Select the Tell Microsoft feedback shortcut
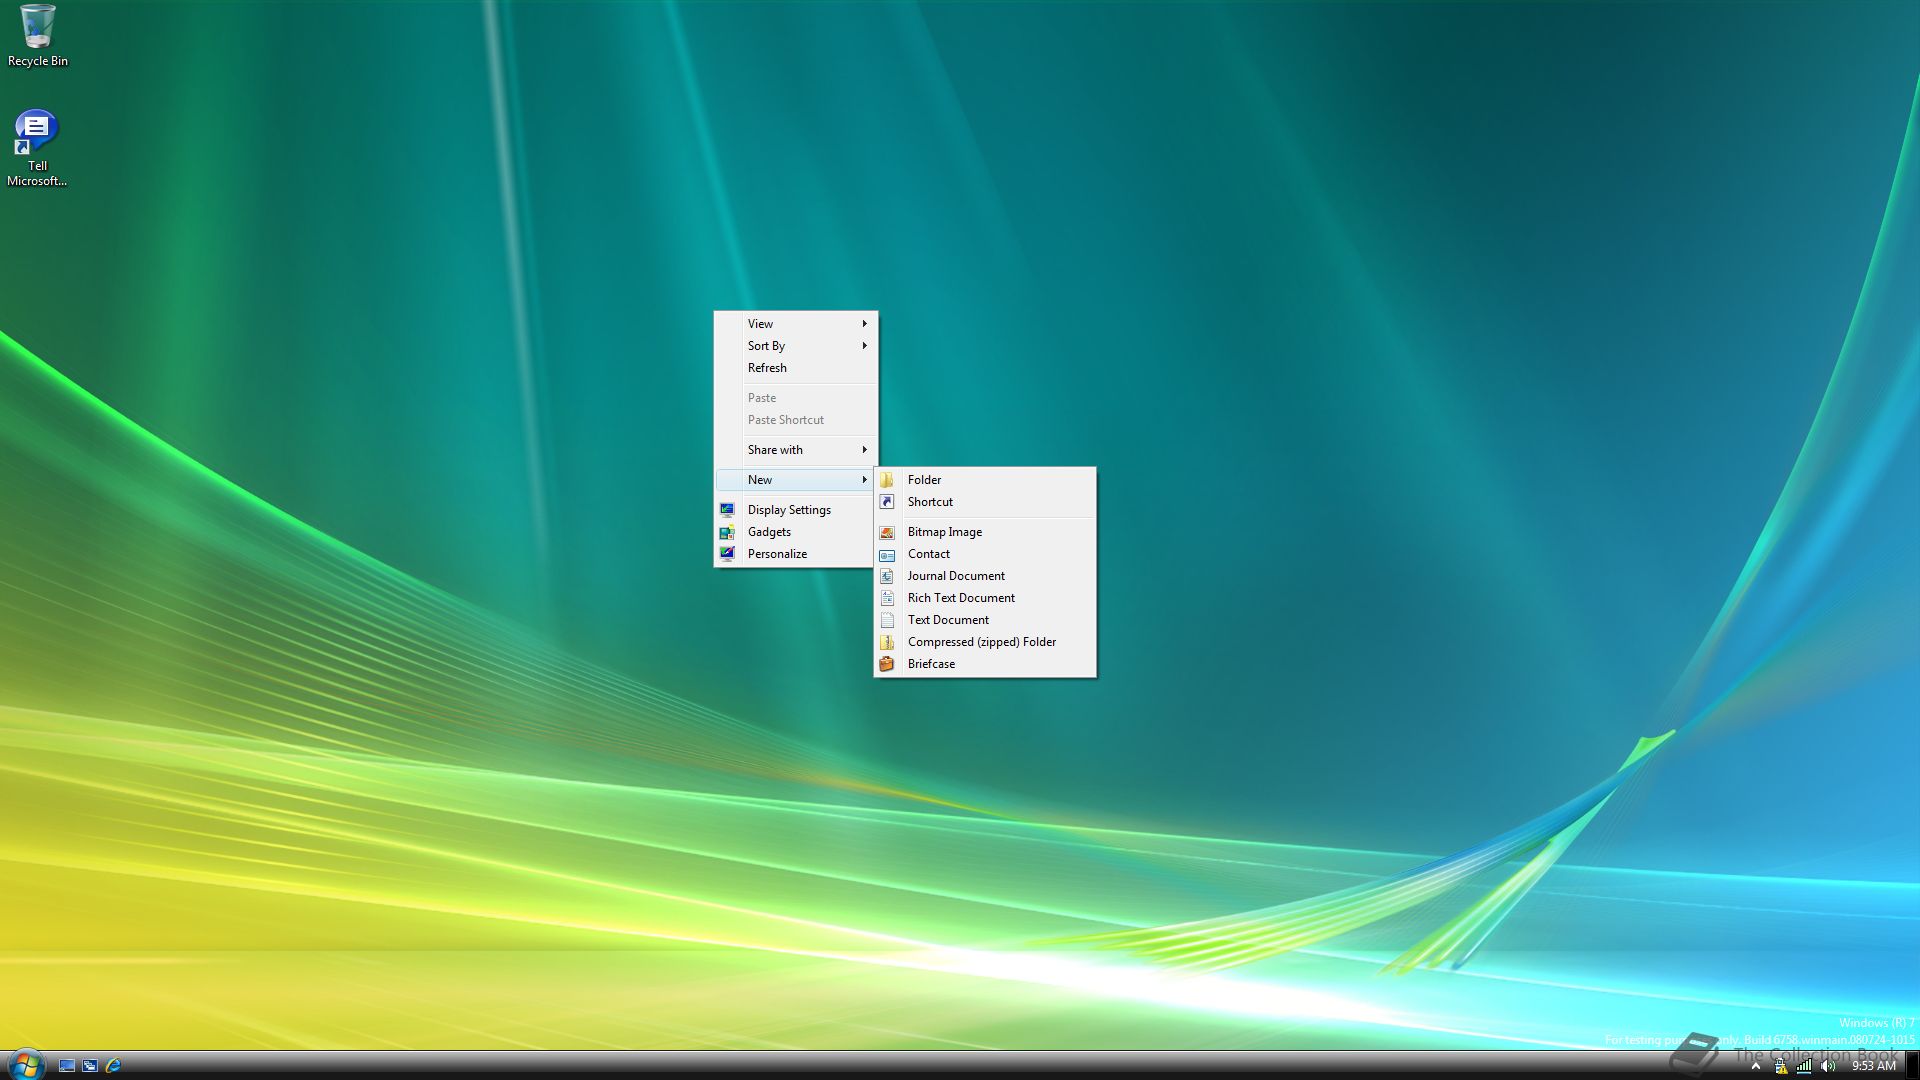Viewport: 1920px width, 1080px height. click(37, 148)
